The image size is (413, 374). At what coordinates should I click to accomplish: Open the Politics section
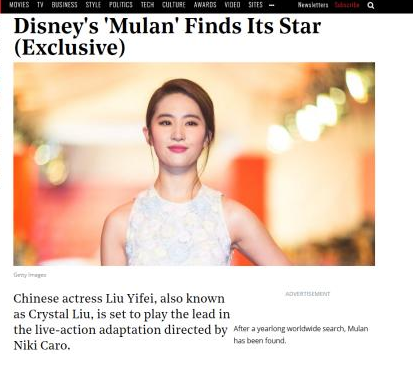point(121,5)
